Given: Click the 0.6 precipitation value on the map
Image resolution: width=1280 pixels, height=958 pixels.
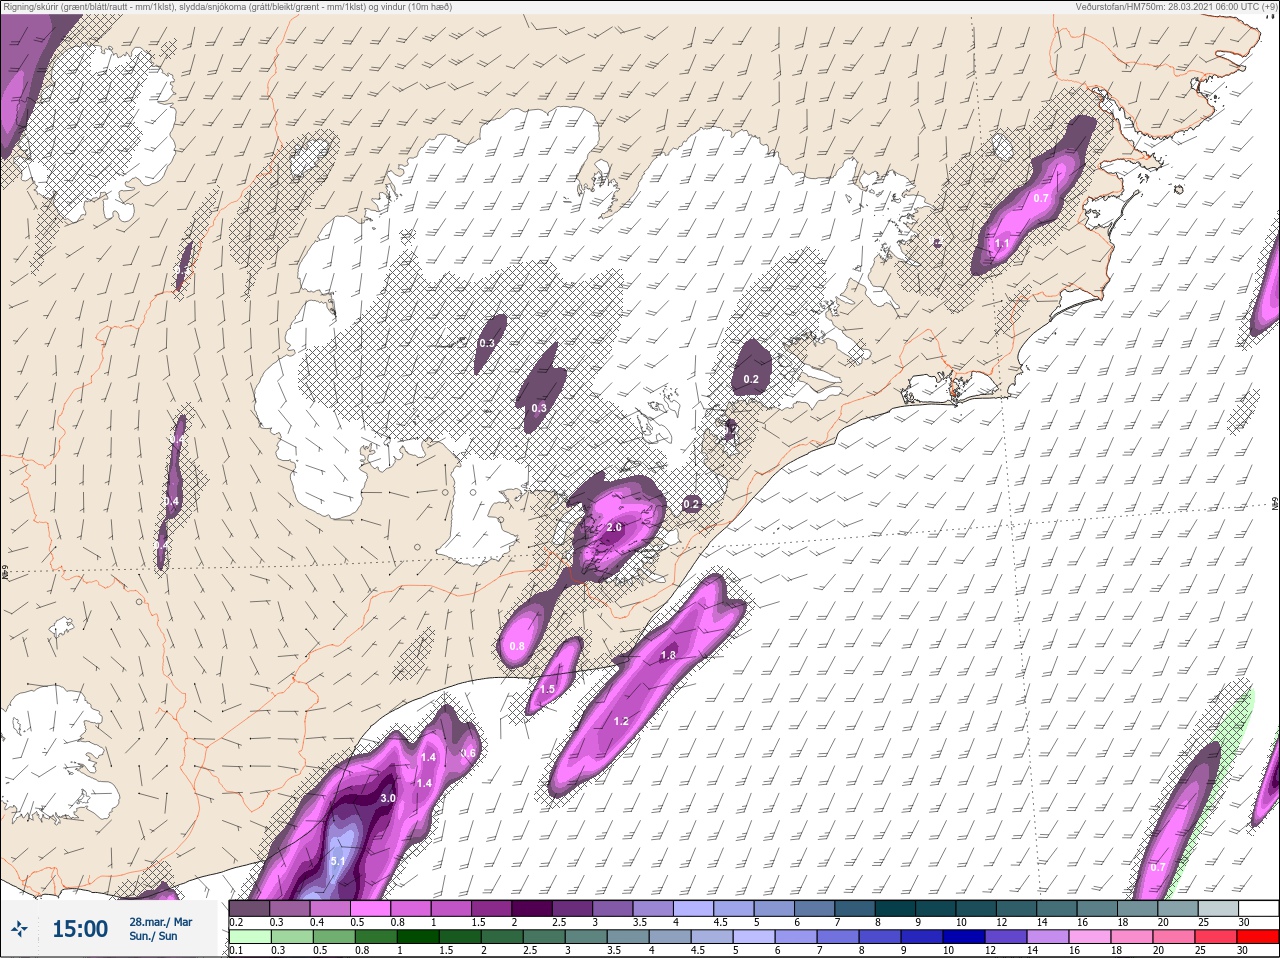Looking at the screenshot, I should tap(468, 753).
